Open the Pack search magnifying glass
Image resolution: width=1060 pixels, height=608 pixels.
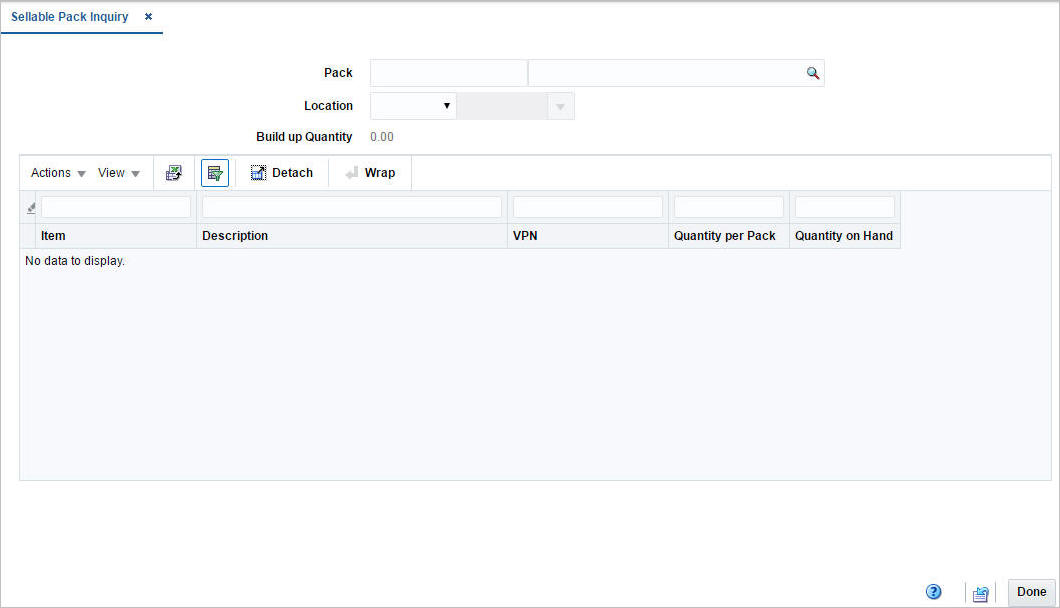[812, 72]
